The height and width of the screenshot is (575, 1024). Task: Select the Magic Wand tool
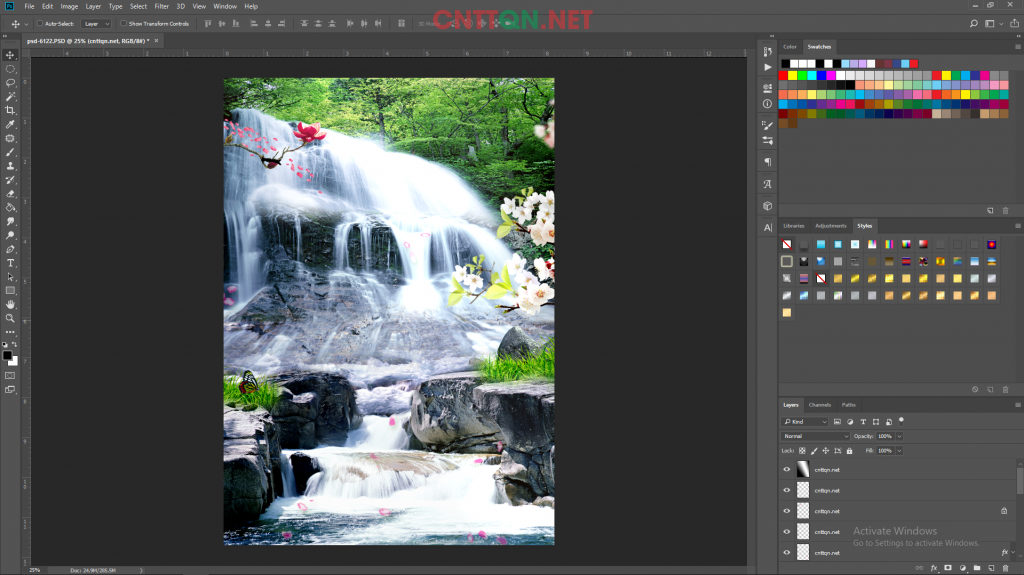coord(10,97)
